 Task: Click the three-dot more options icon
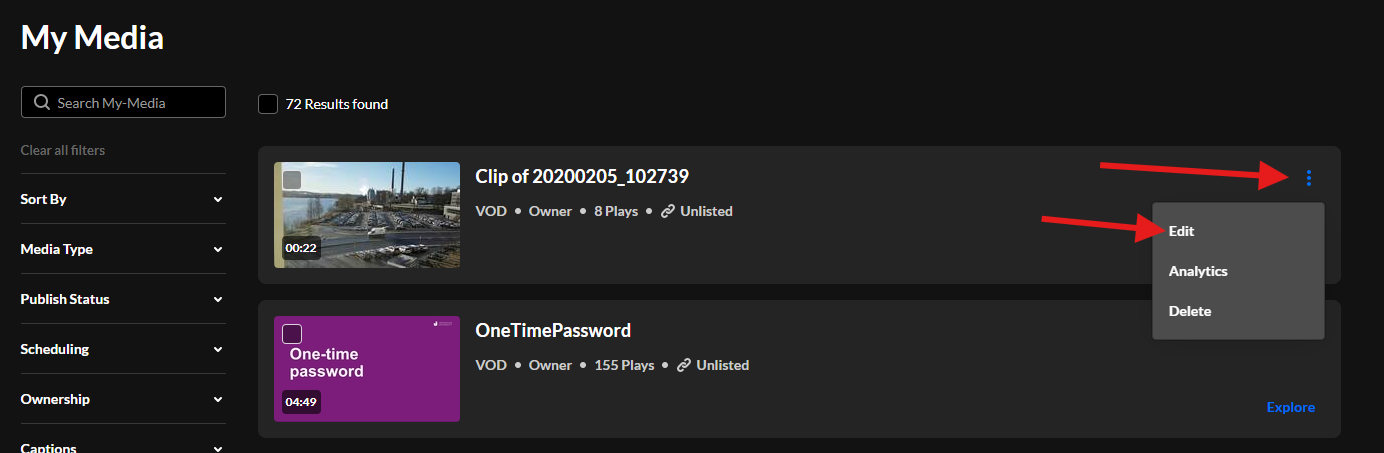point(1308,178)
